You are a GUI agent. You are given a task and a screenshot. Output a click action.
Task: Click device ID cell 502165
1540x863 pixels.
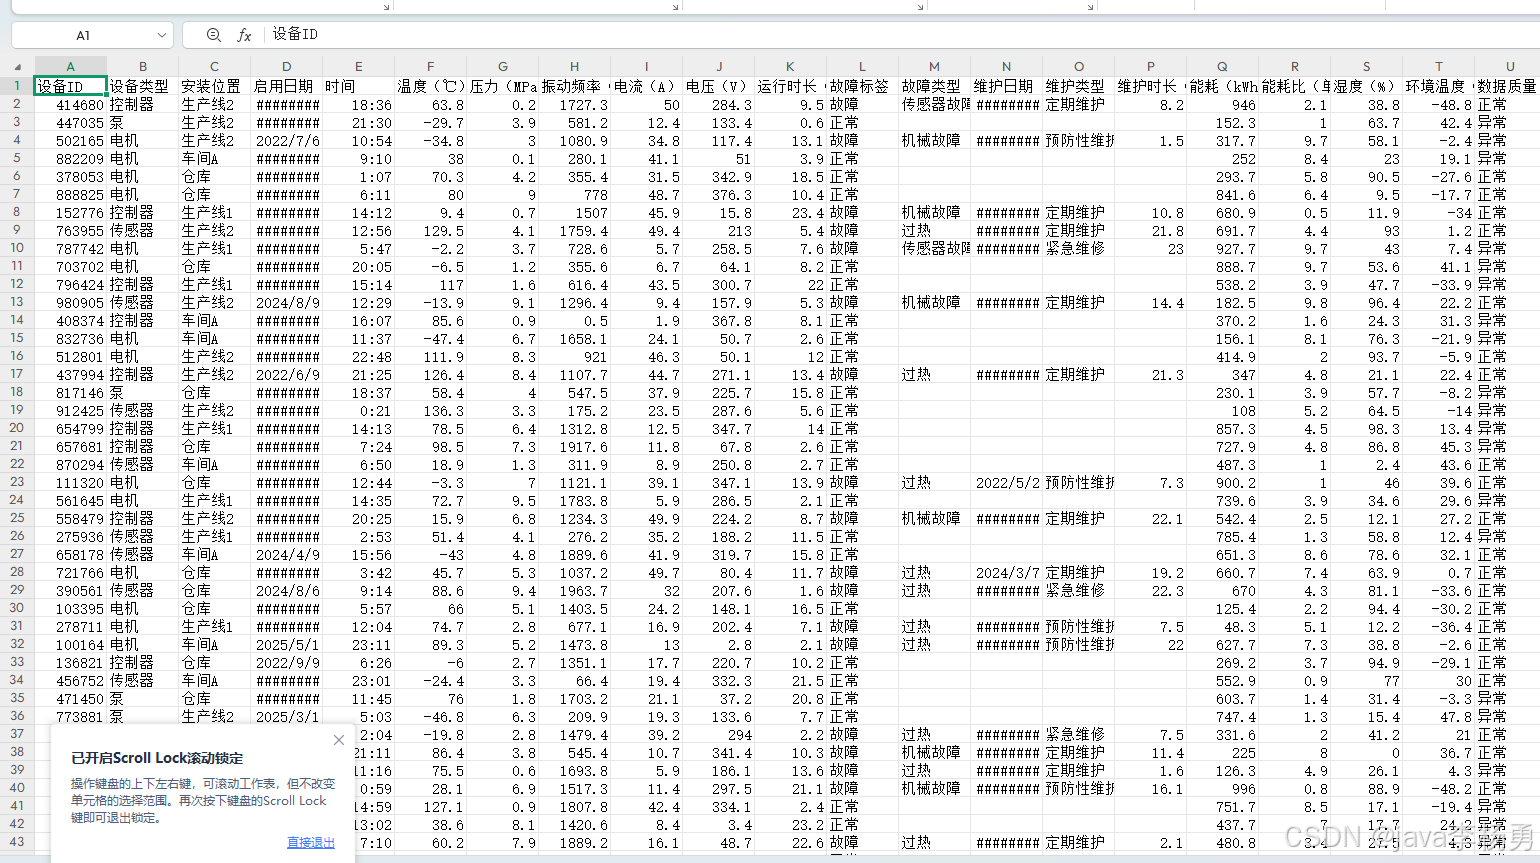70,140
